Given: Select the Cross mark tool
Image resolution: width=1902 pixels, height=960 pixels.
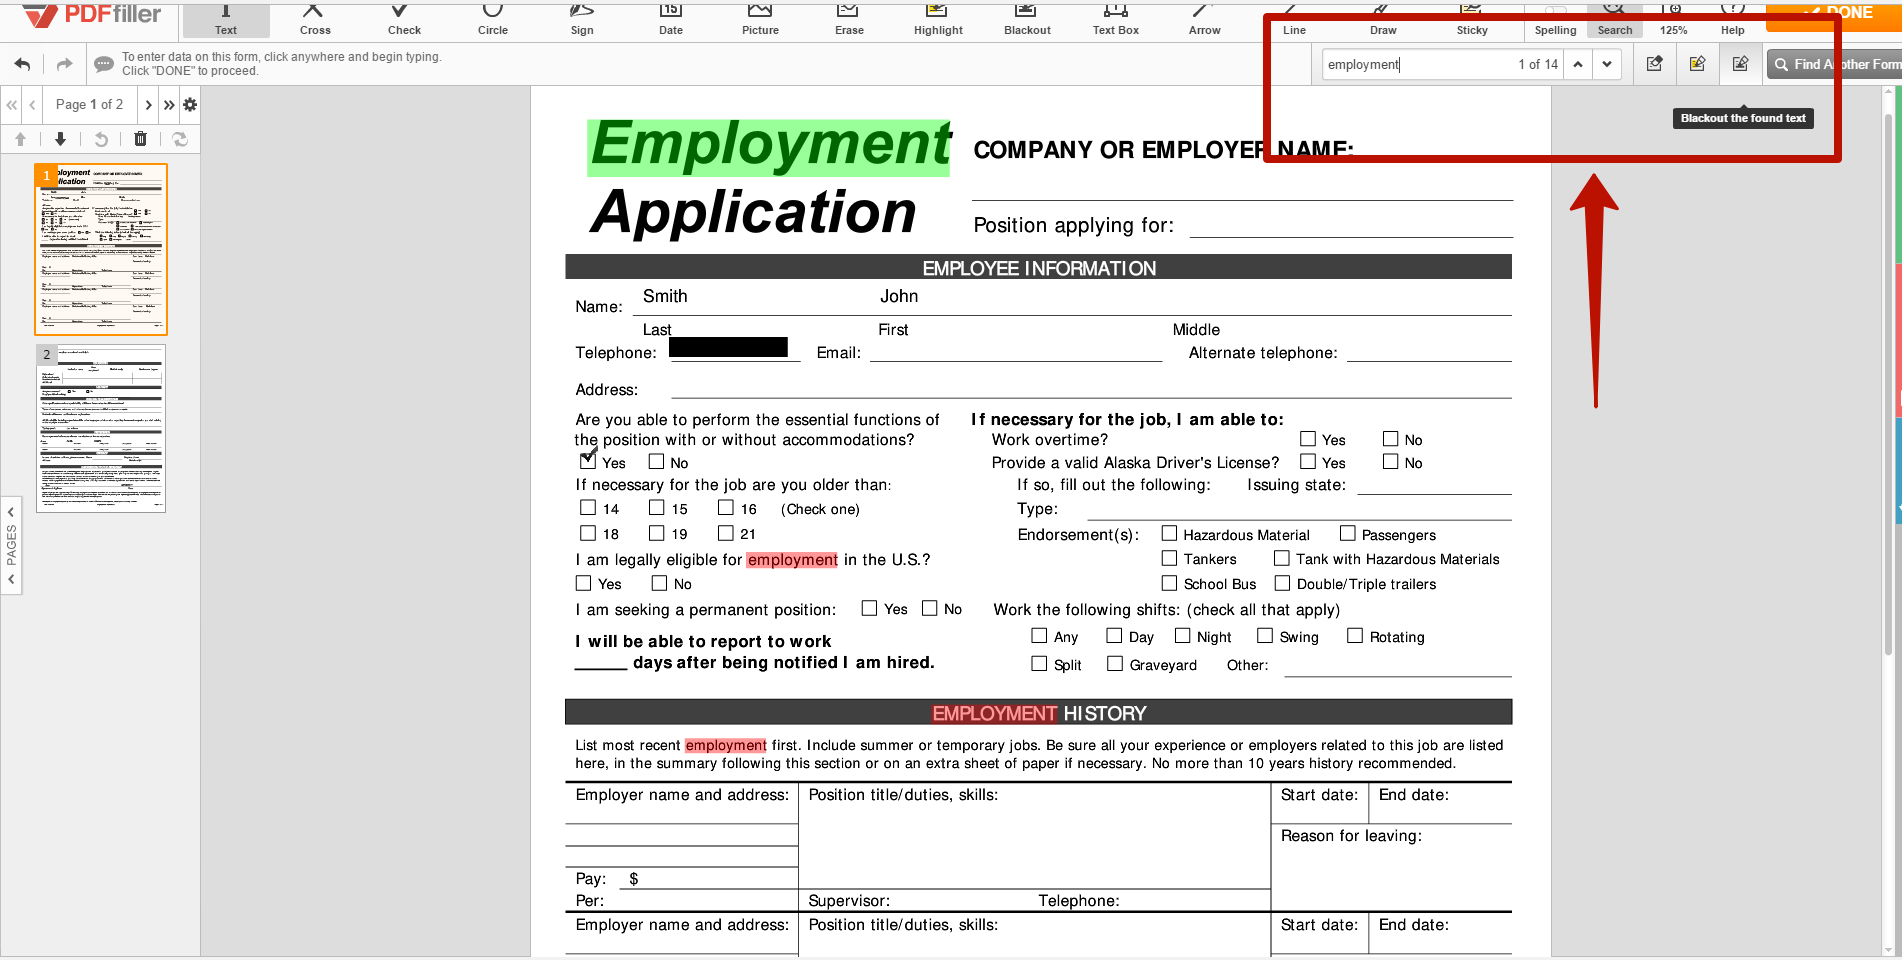Looking at the screenshot, I should tap(315, 20).
